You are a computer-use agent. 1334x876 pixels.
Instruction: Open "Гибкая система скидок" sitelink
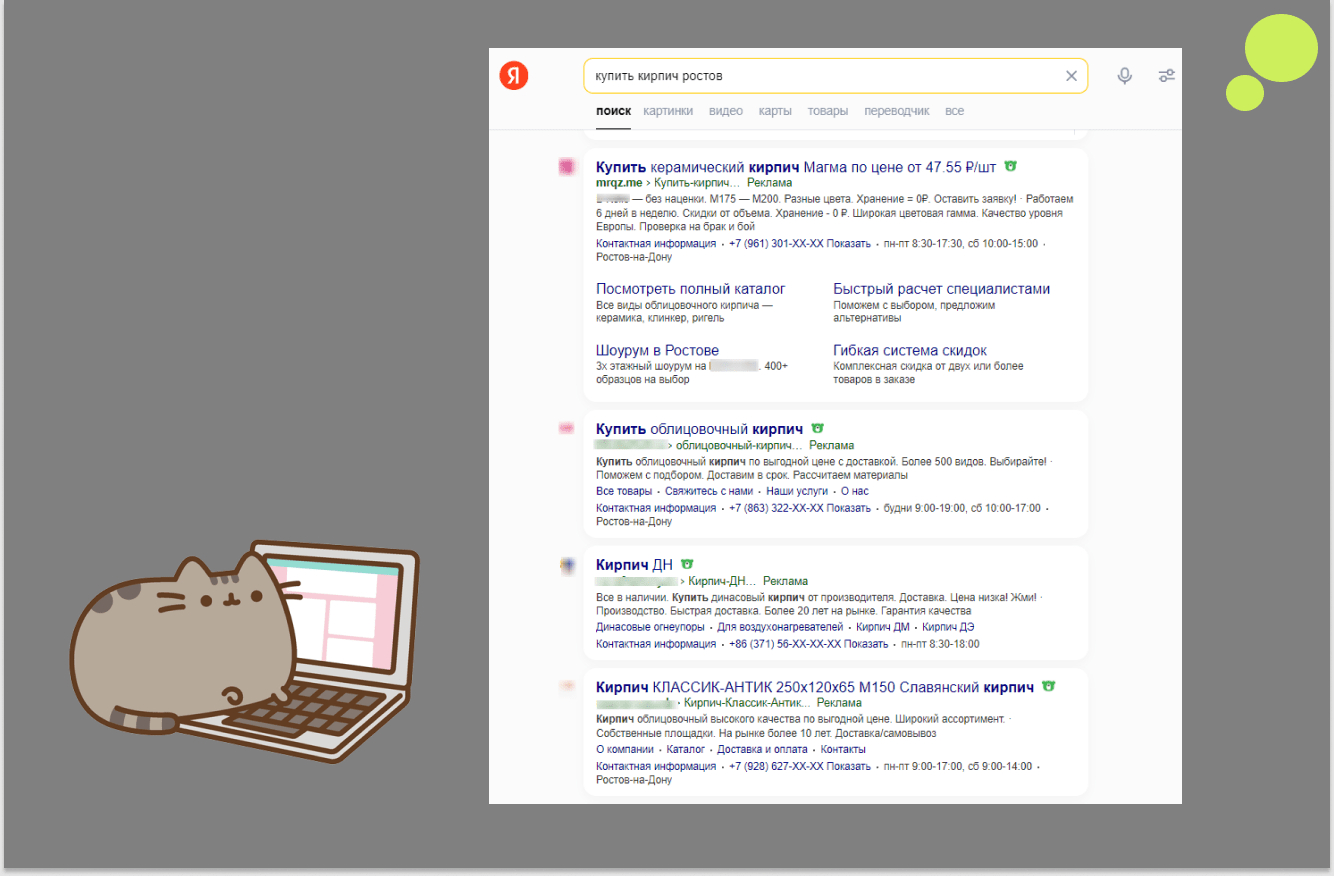[x=910, y=350]
